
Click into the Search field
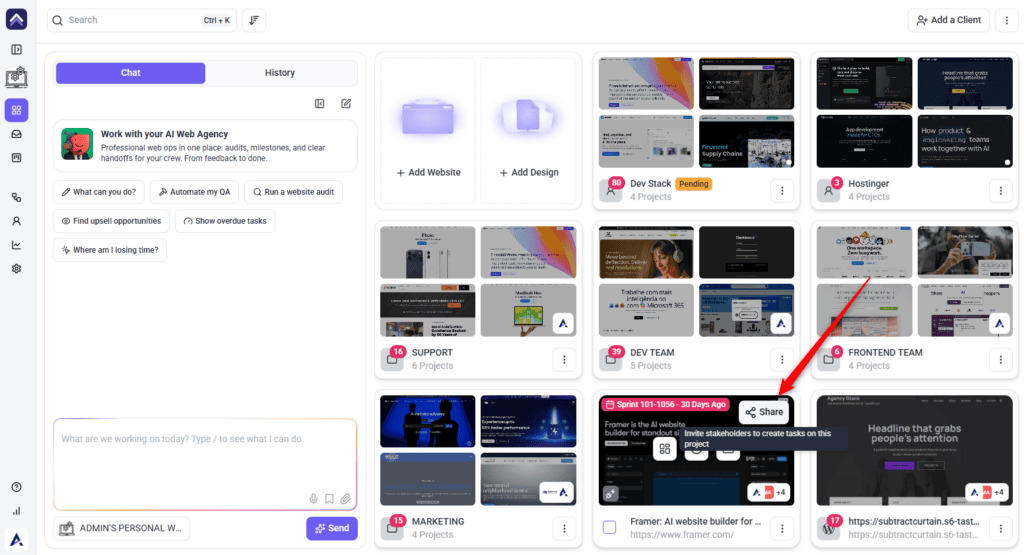coord(142,20)
